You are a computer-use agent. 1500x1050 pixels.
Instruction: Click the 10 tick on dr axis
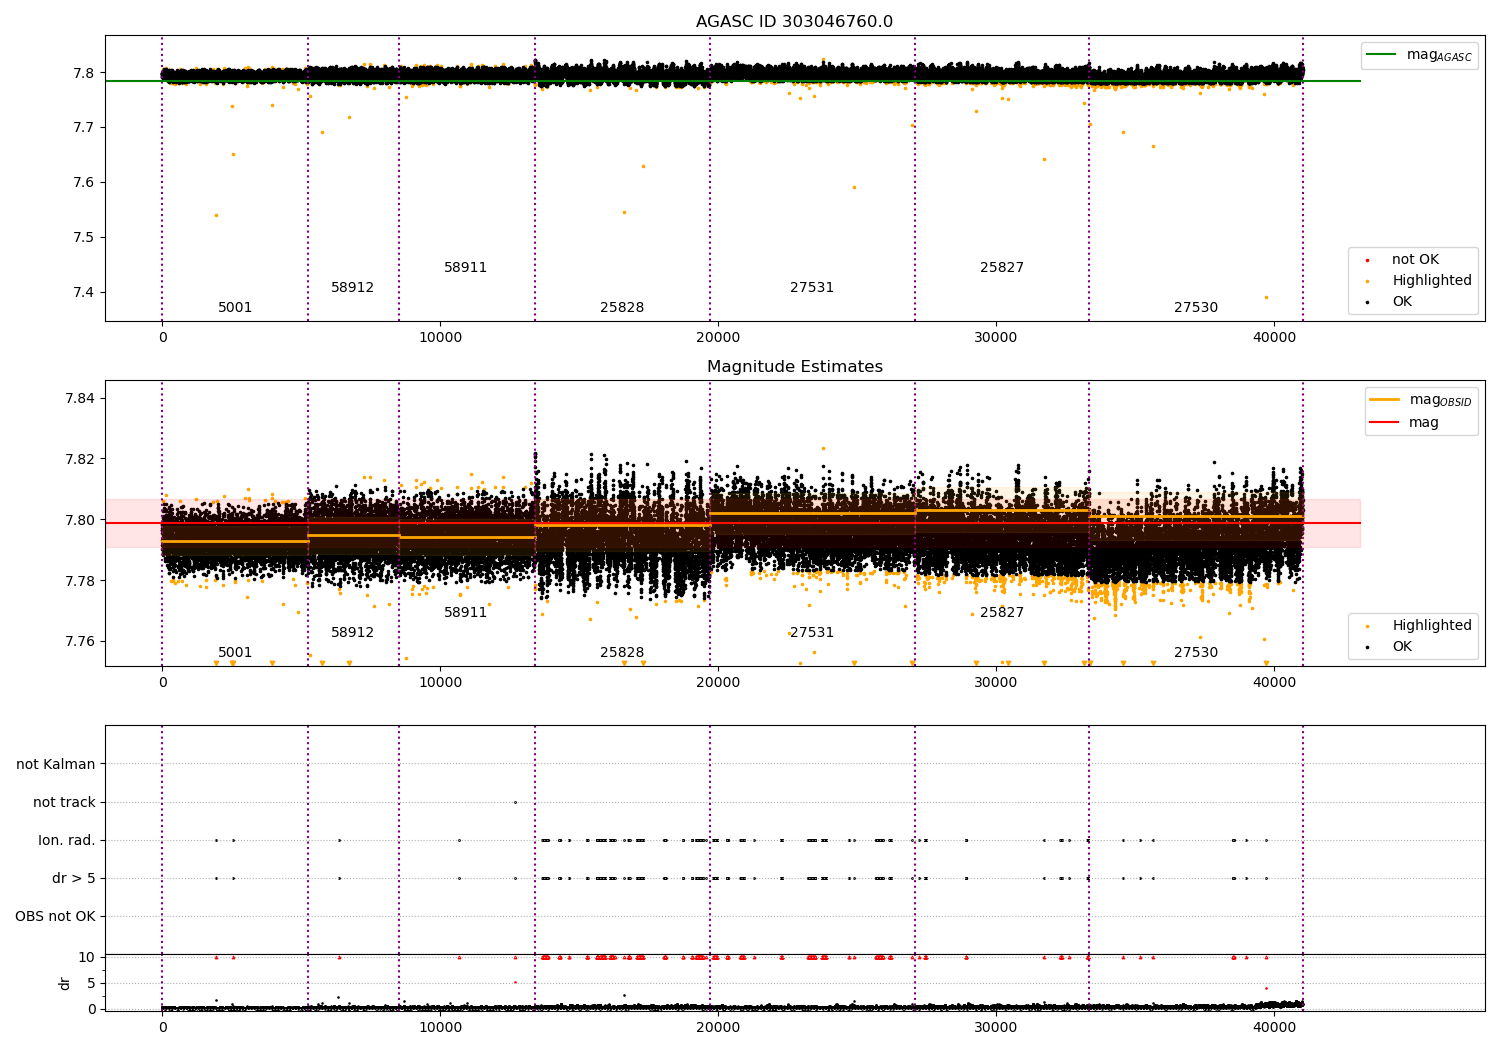[87, 958]
